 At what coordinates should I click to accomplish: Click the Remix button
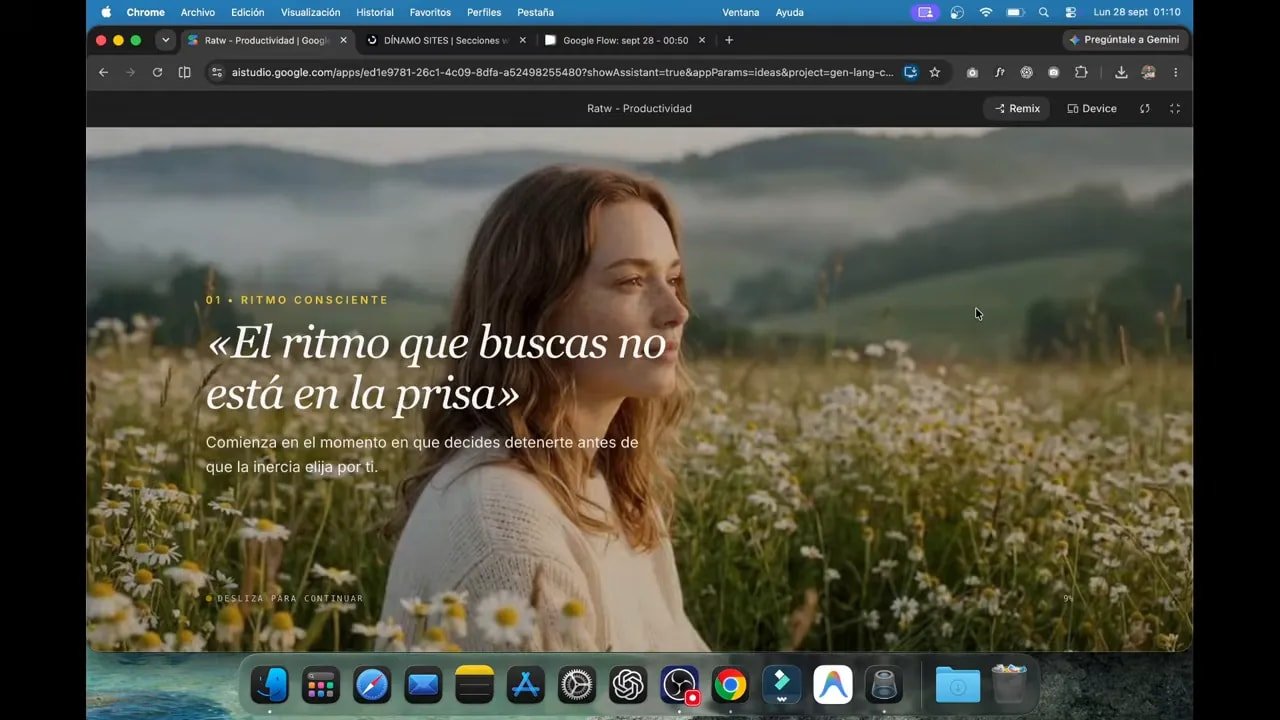click(1017, 108)
